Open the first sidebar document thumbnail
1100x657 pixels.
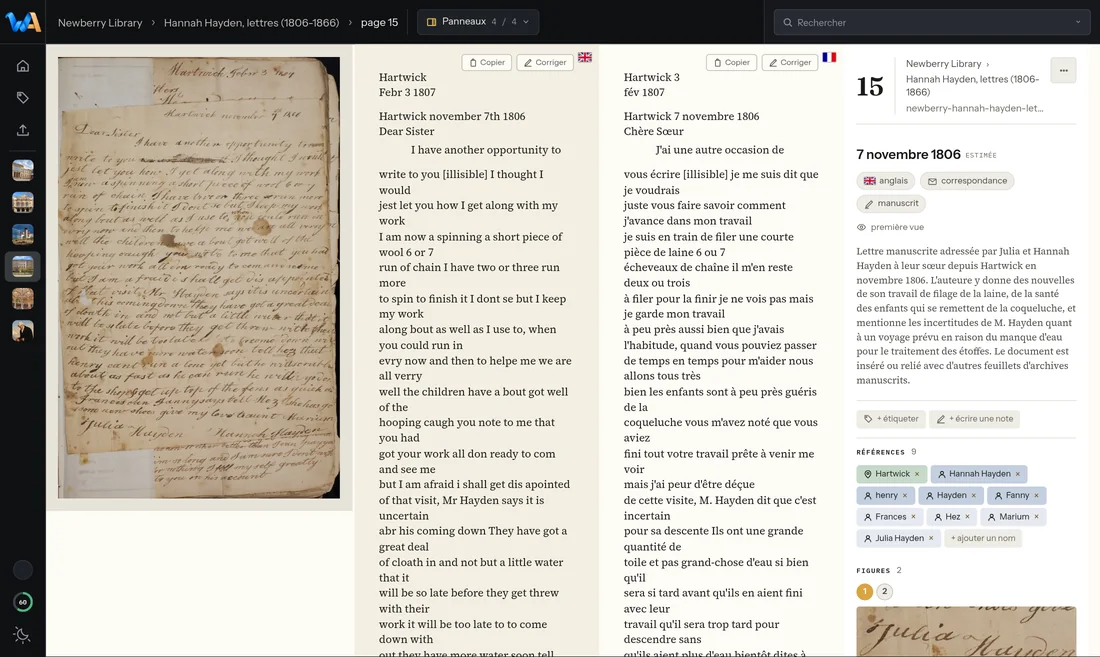click(22, 170)
